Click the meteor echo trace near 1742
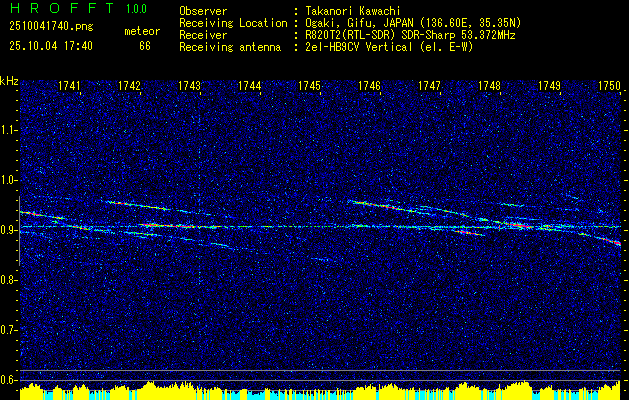The image size is (629, 400). pyautogui.click(x=138, y=206)
